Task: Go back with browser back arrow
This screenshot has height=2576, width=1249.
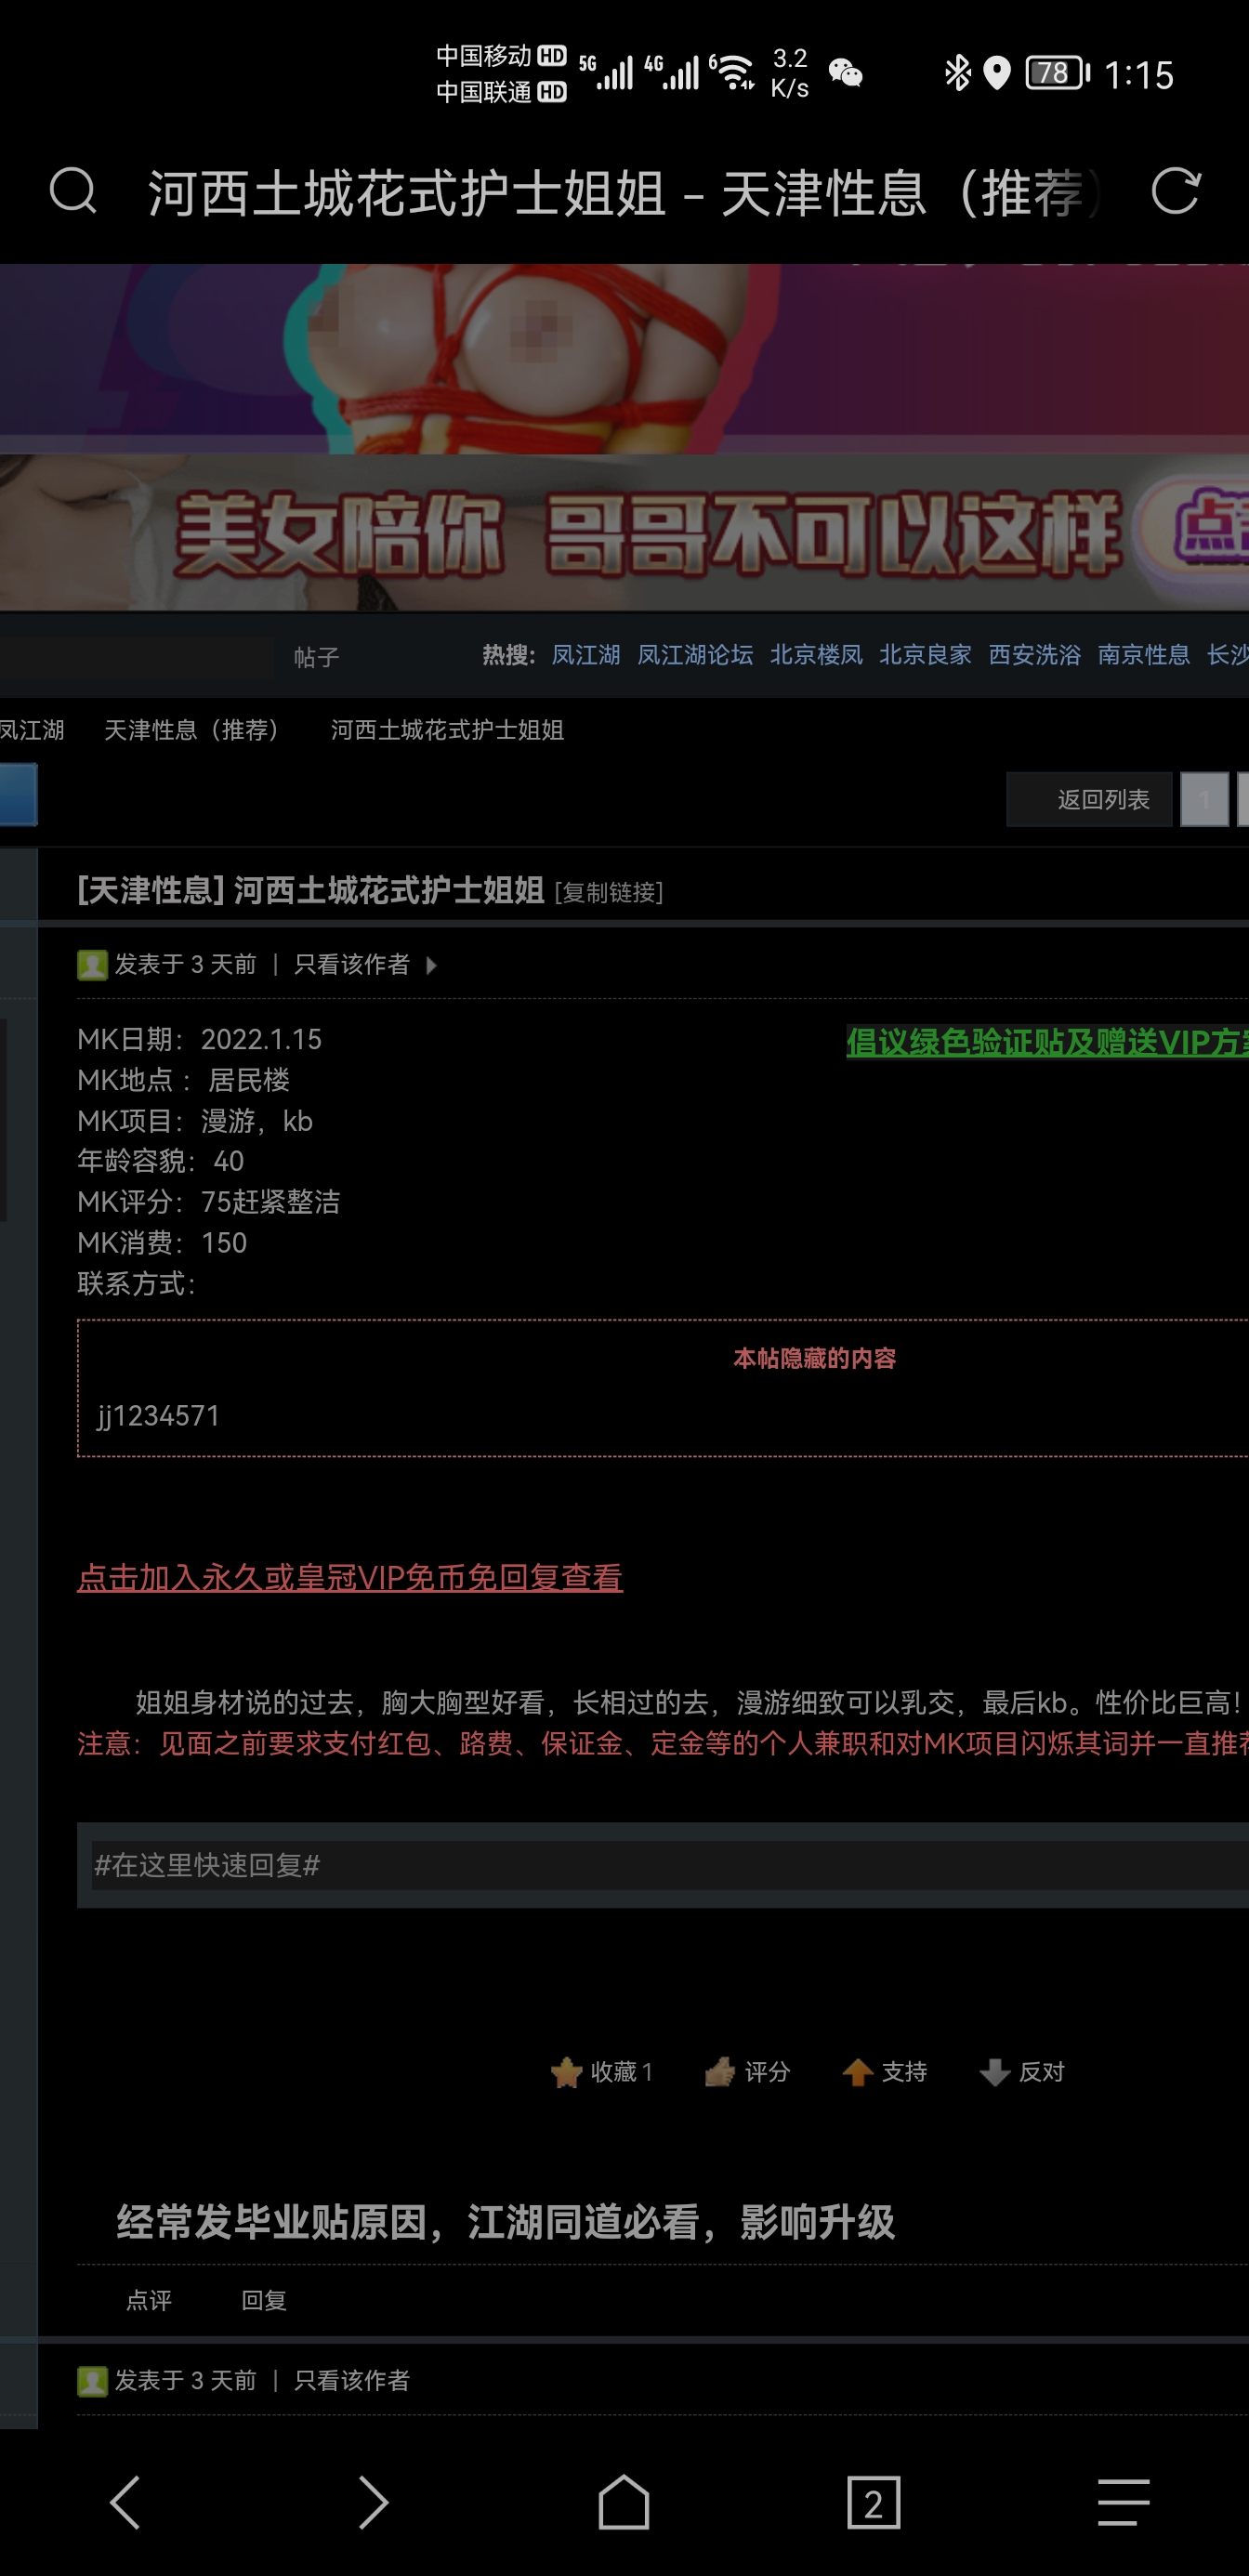Action: 125,2502
